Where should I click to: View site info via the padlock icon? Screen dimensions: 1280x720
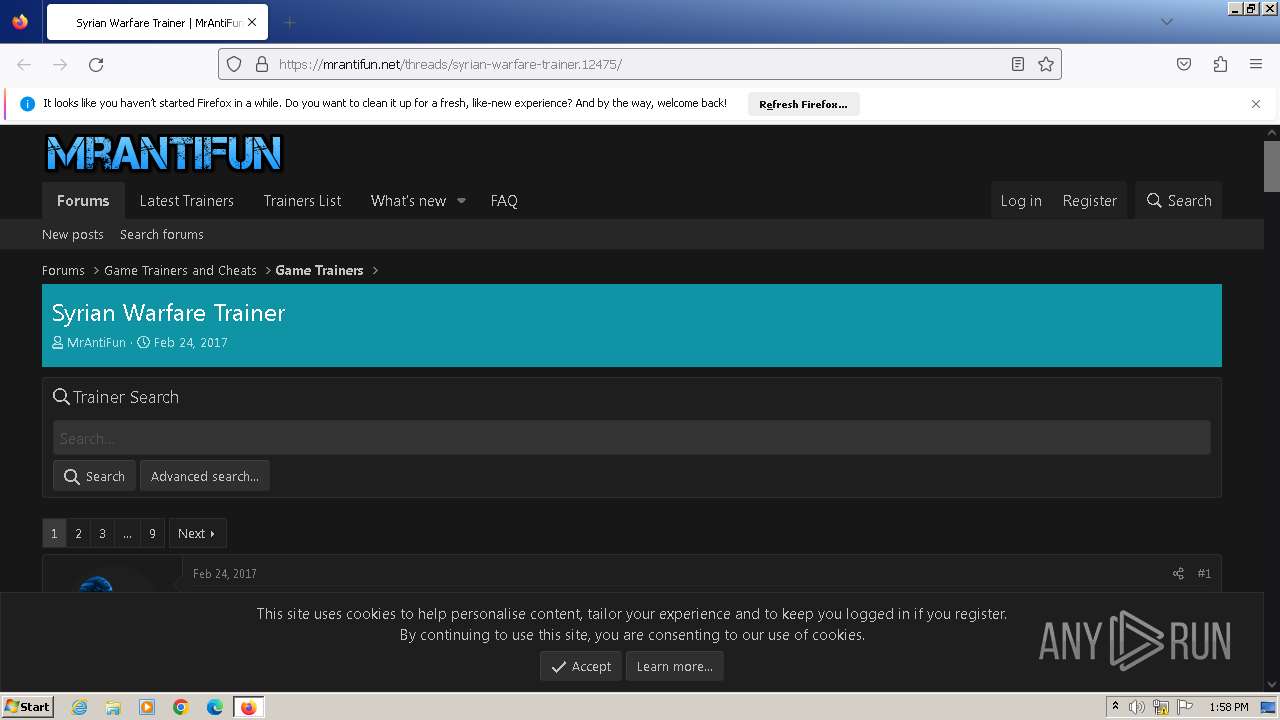click(262, 64)
